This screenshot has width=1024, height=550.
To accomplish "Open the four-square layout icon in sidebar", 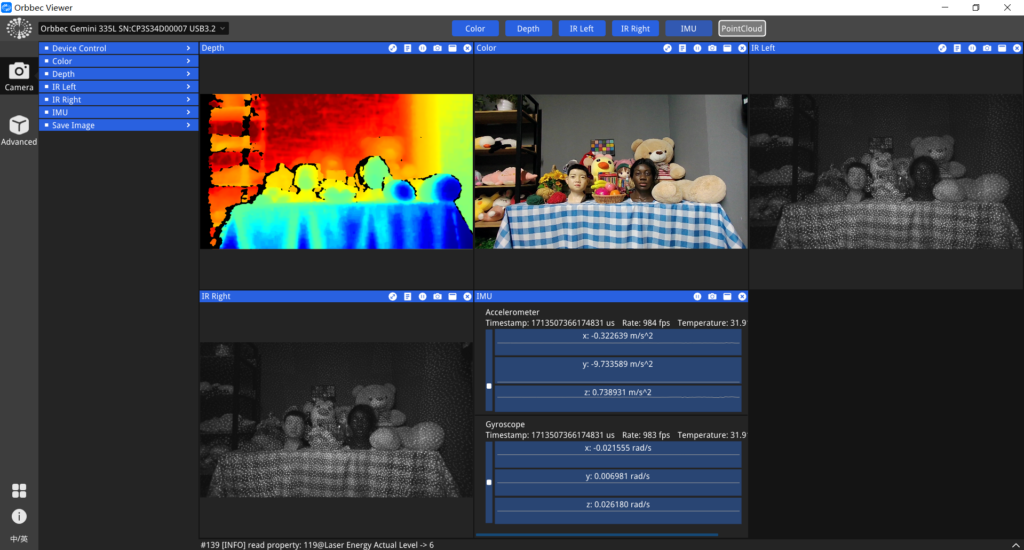I will point(19,491).
